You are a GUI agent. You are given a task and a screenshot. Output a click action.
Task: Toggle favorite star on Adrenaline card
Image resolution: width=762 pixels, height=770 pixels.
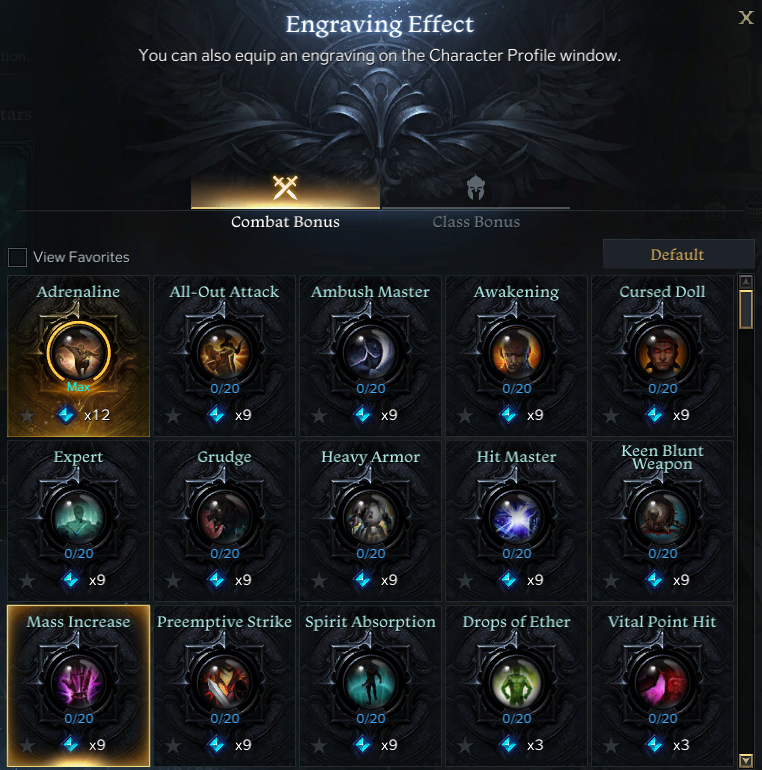(27, 416)
